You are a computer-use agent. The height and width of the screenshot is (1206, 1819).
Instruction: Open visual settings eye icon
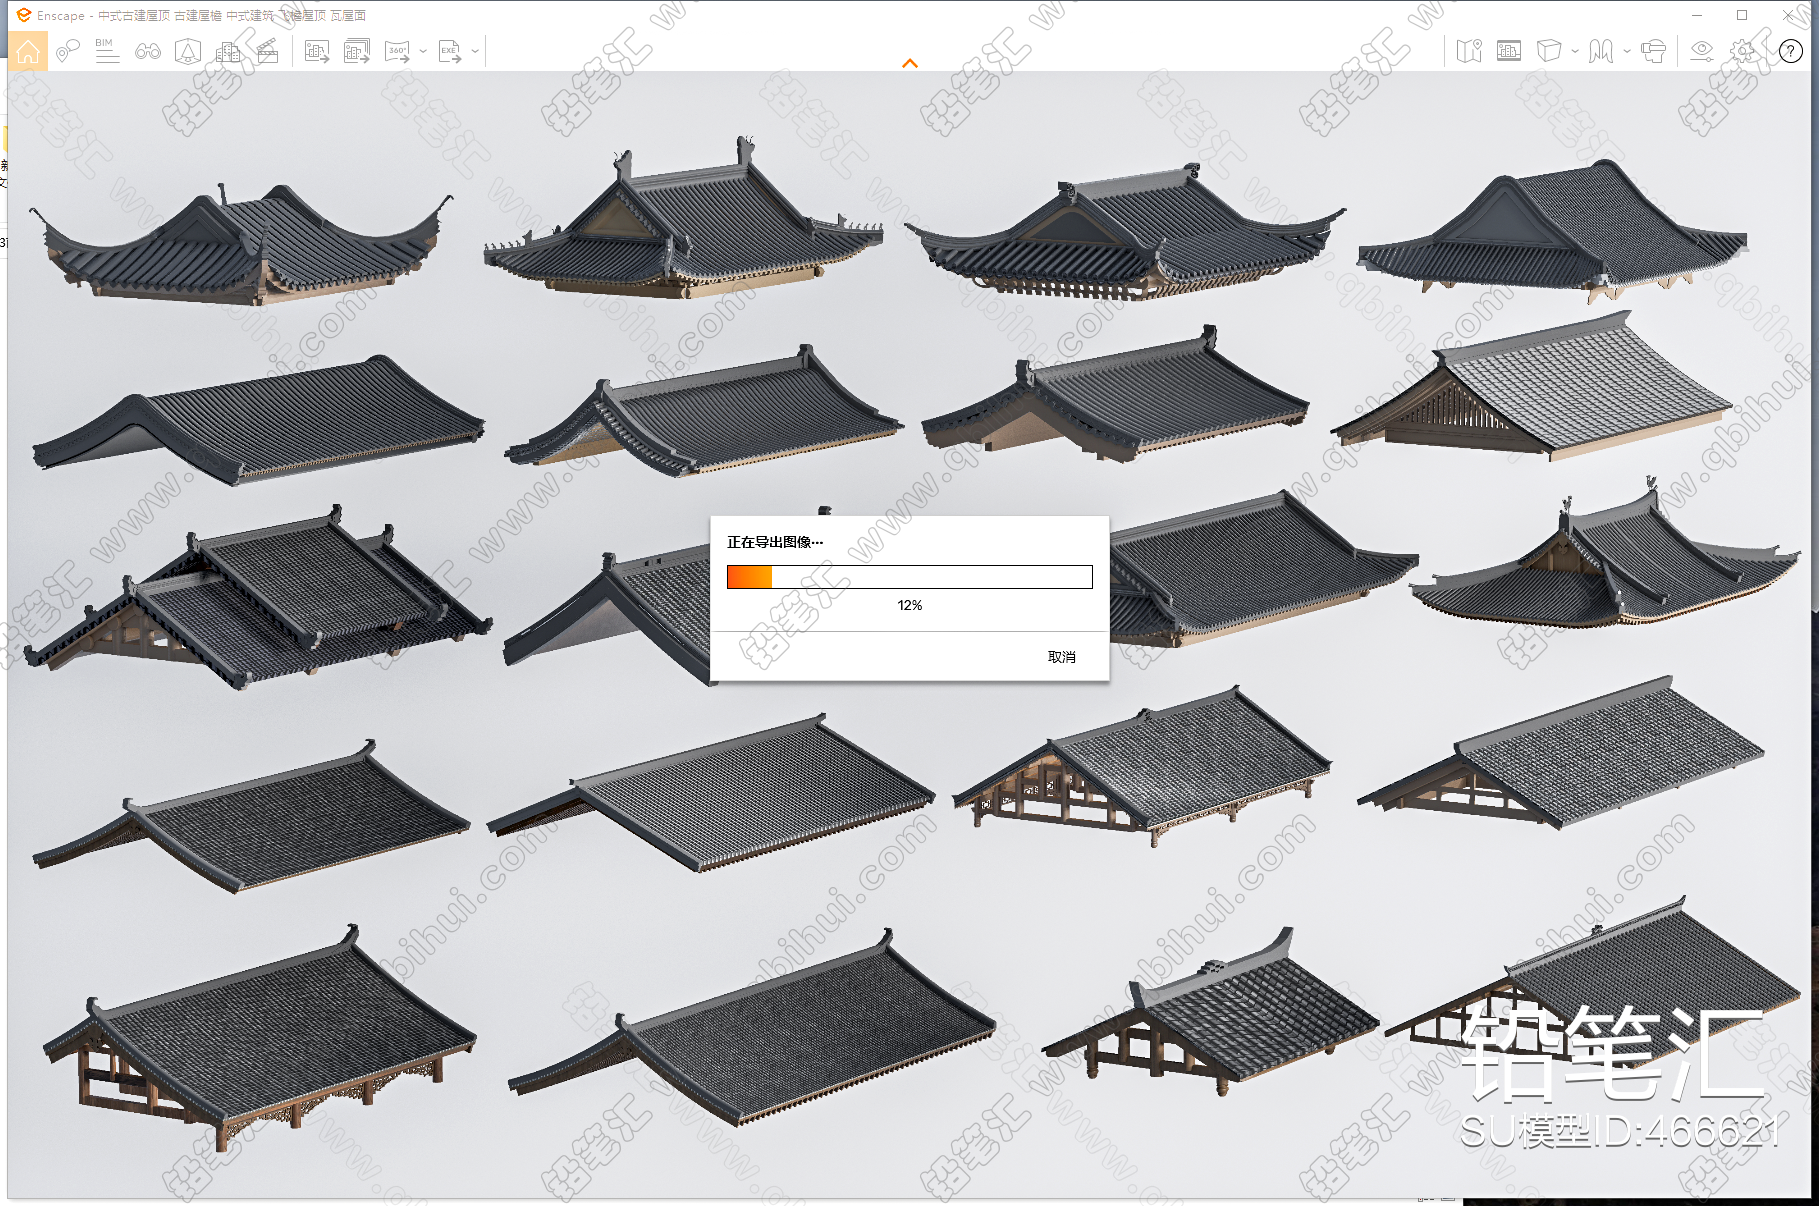coord(1702,51)
